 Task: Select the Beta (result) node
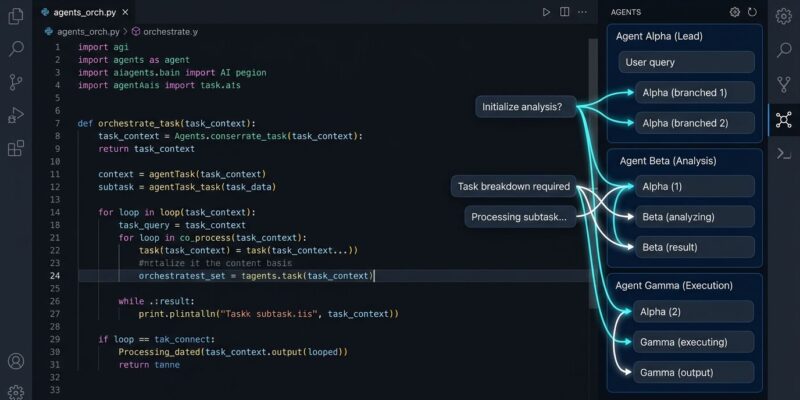695,247
